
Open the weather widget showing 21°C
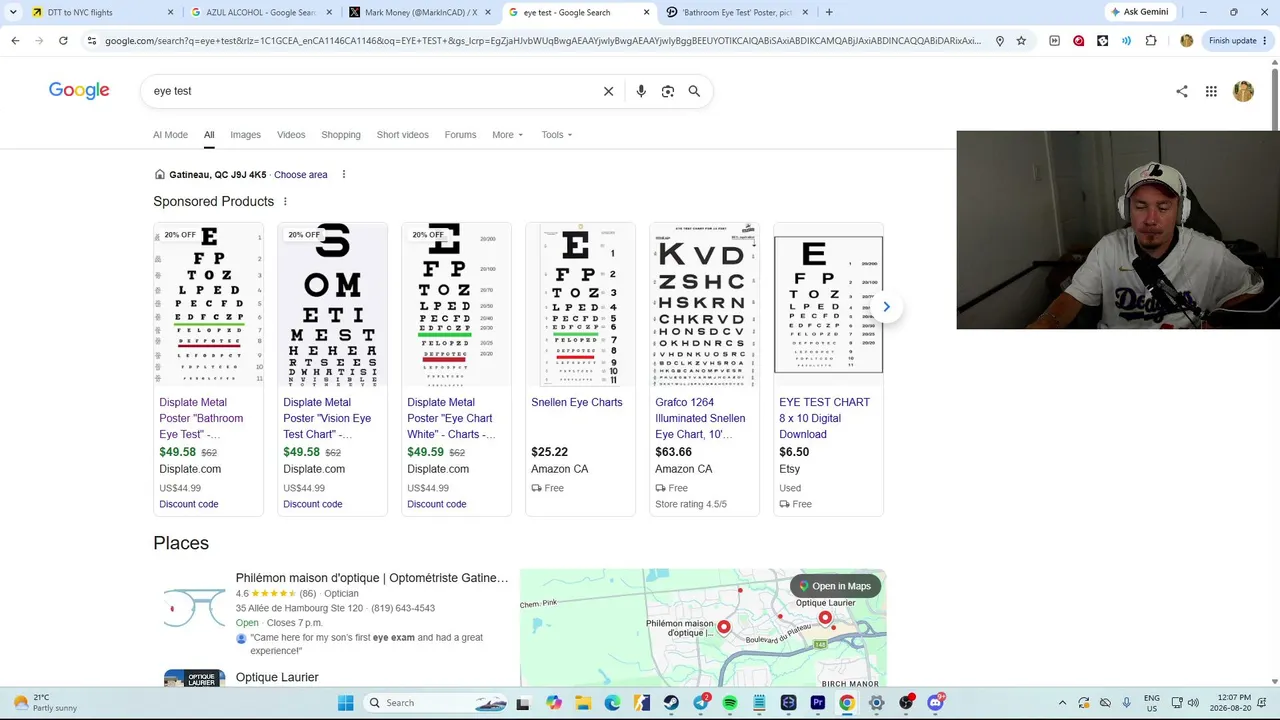(45, 702)
